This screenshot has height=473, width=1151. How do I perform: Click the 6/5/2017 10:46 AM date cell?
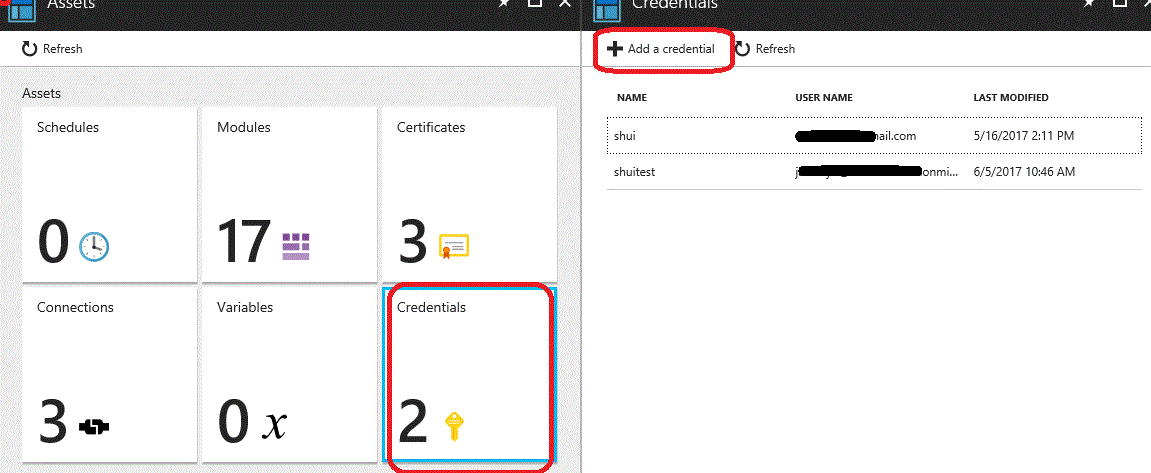(1024, 172)
